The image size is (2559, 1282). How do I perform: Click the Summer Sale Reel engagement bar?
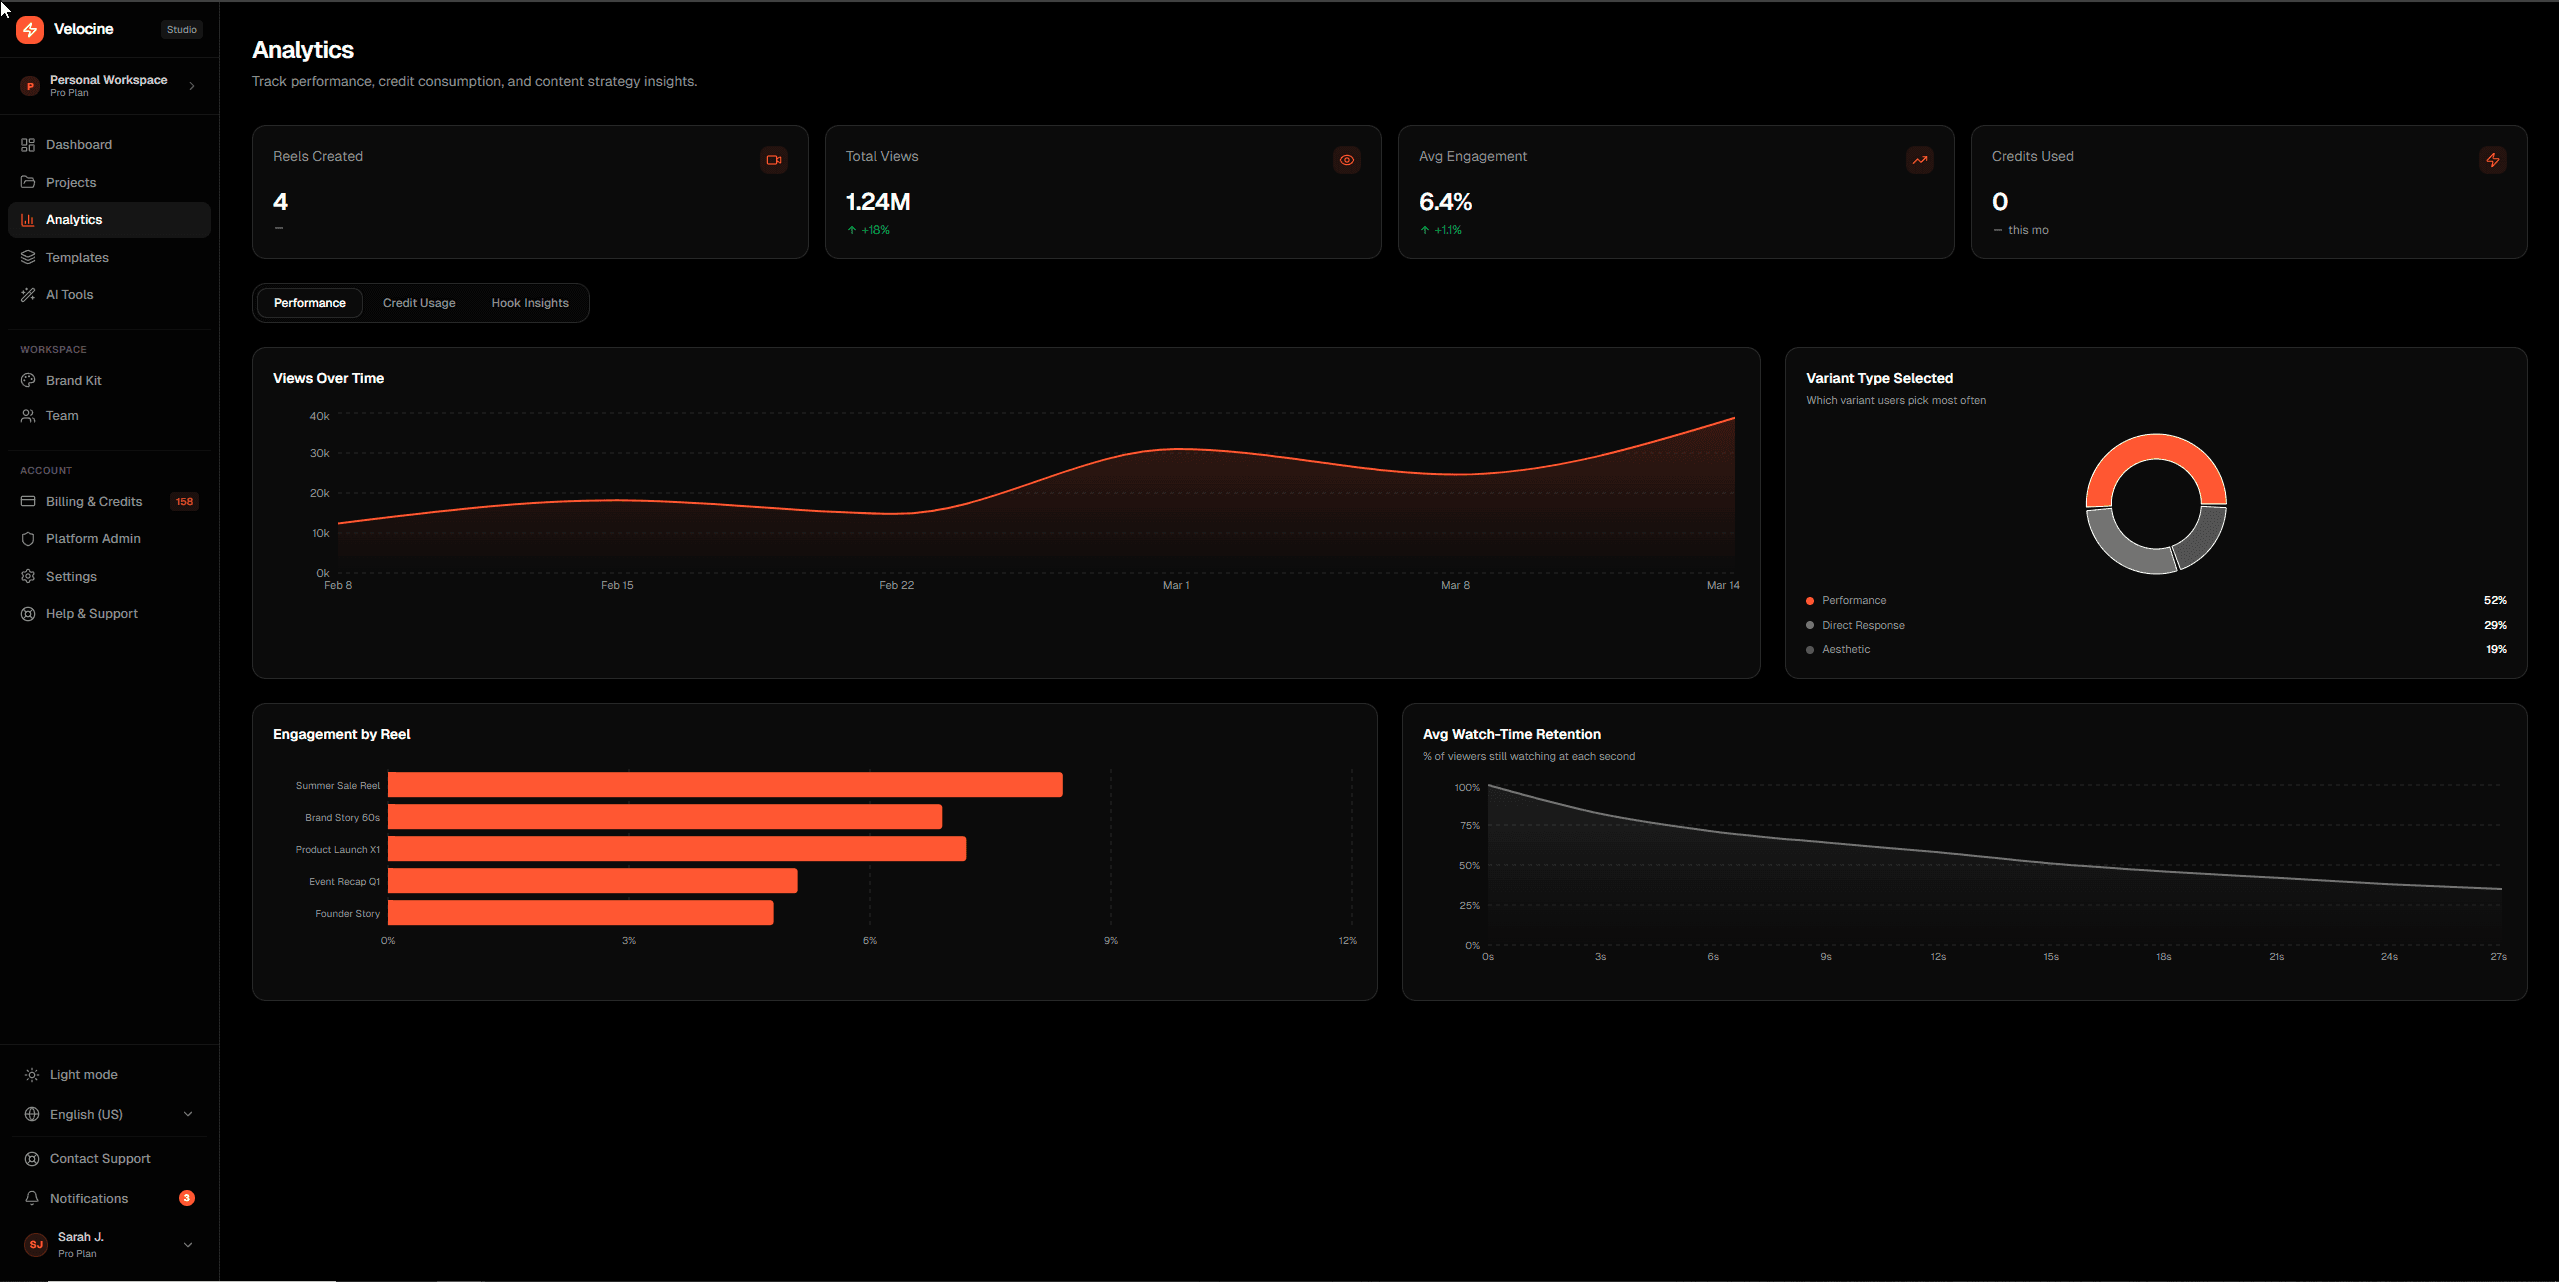(724, 785)
